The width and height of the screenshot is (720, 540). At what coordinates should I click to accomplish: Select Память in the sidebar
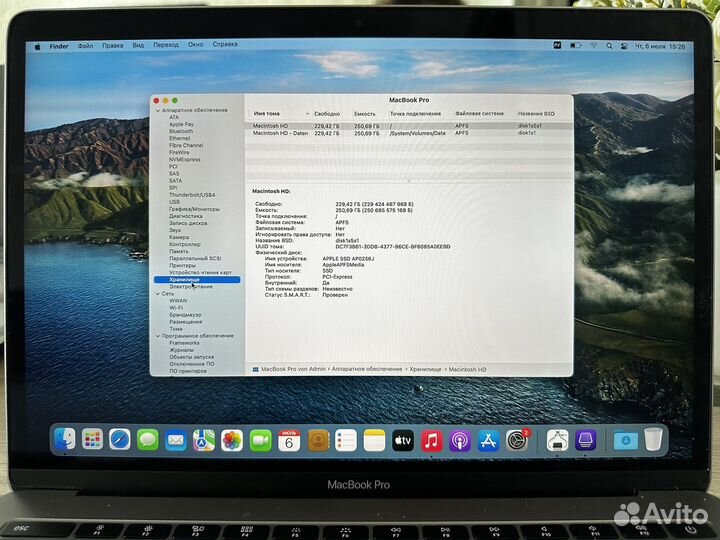tap(179, 251)
